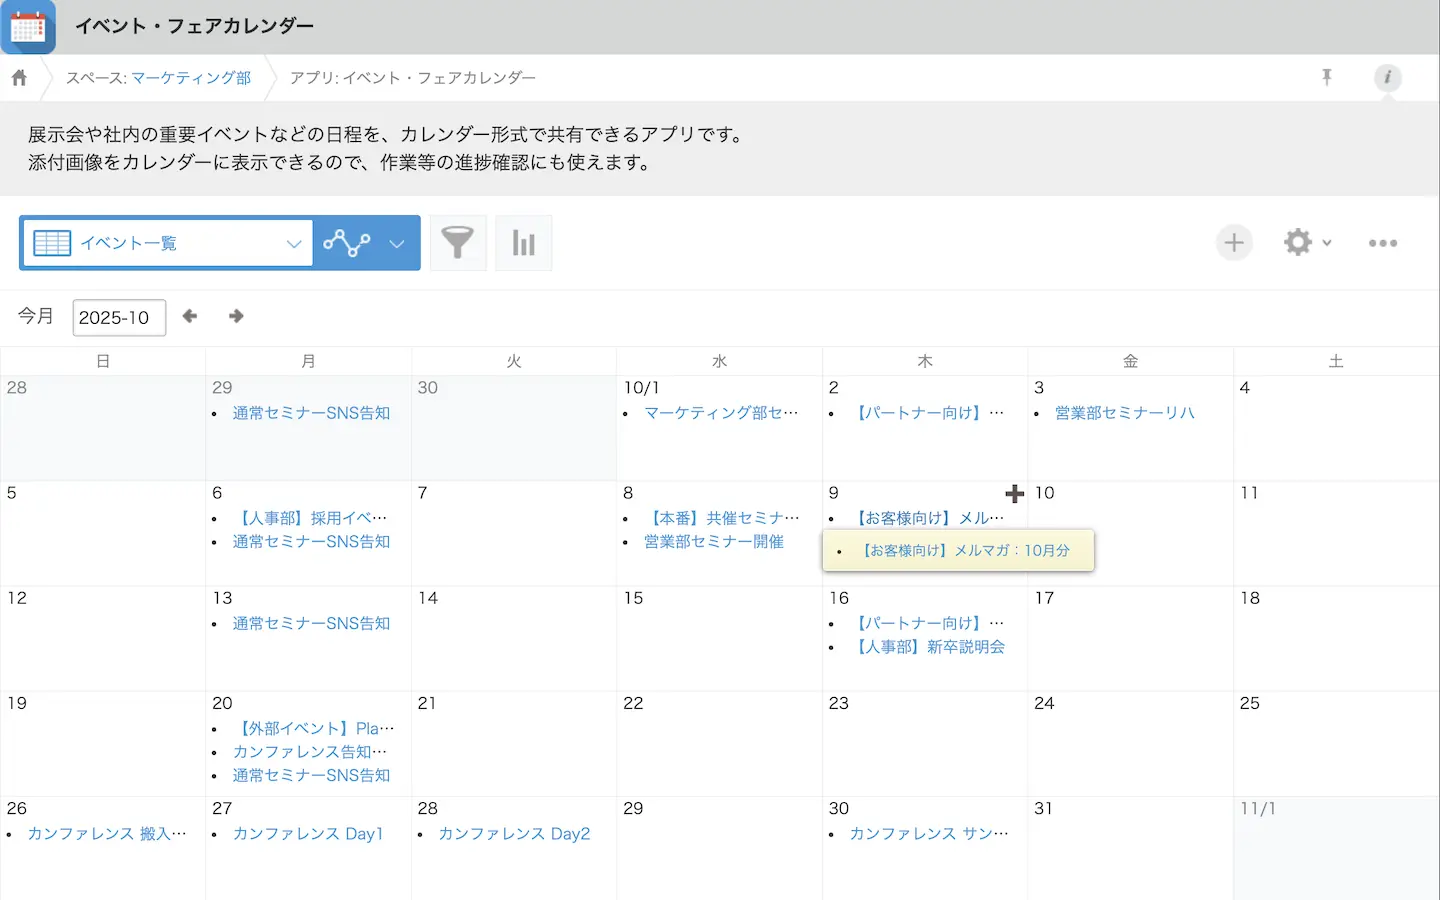The image size is (1440, 900).
Task: Click the home icon in breadcrumb
Action: click(19, 78)
